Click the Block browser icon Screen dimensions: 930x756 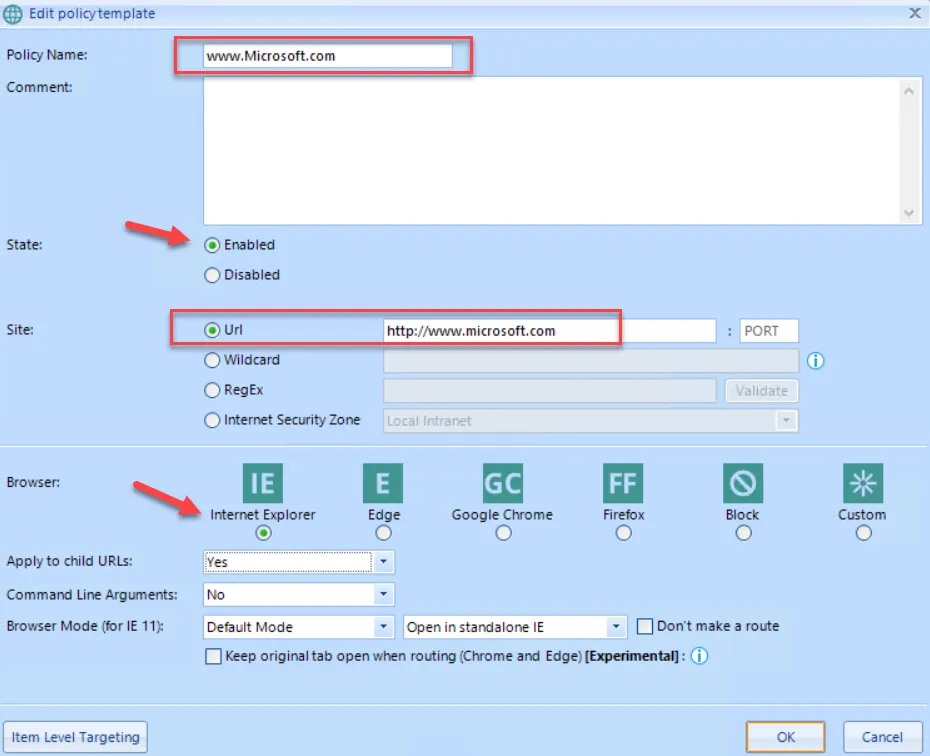point(743,483)
